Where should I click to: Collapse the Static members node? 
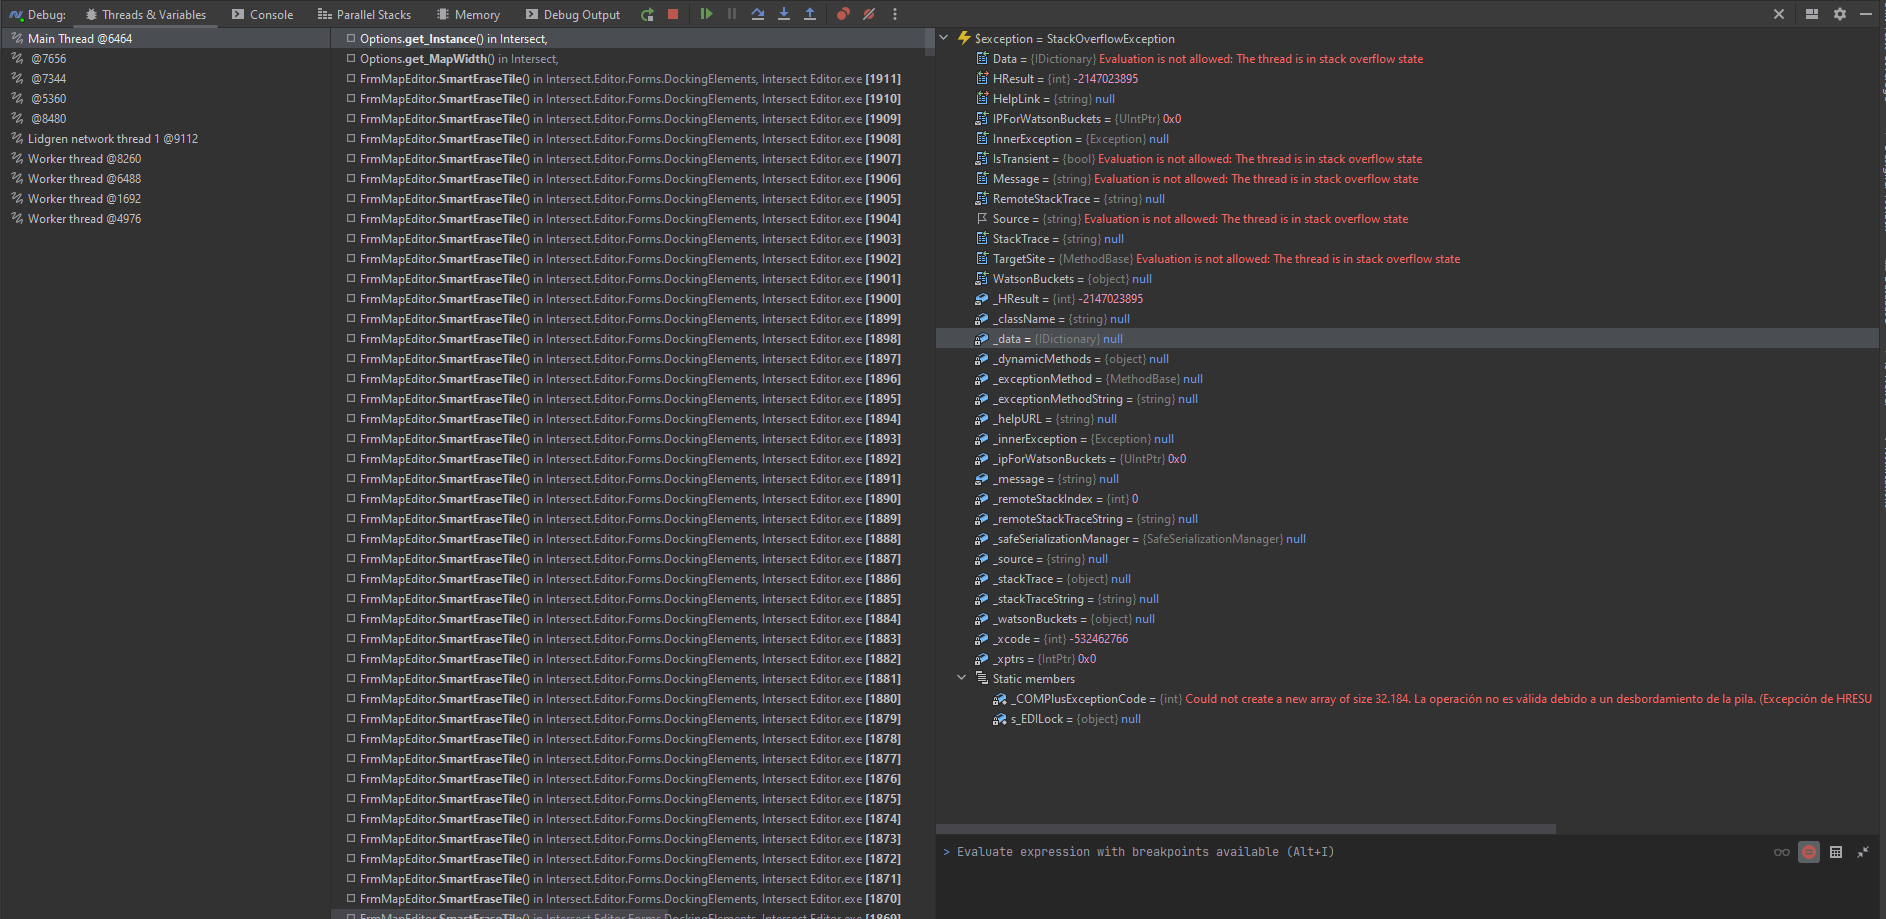[x=962, y=678]
